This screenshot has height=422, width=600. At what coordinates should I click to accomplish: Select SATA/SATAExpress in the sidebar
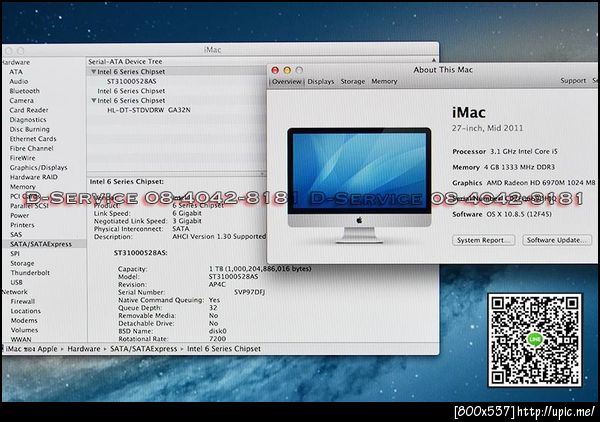[41, 244]
